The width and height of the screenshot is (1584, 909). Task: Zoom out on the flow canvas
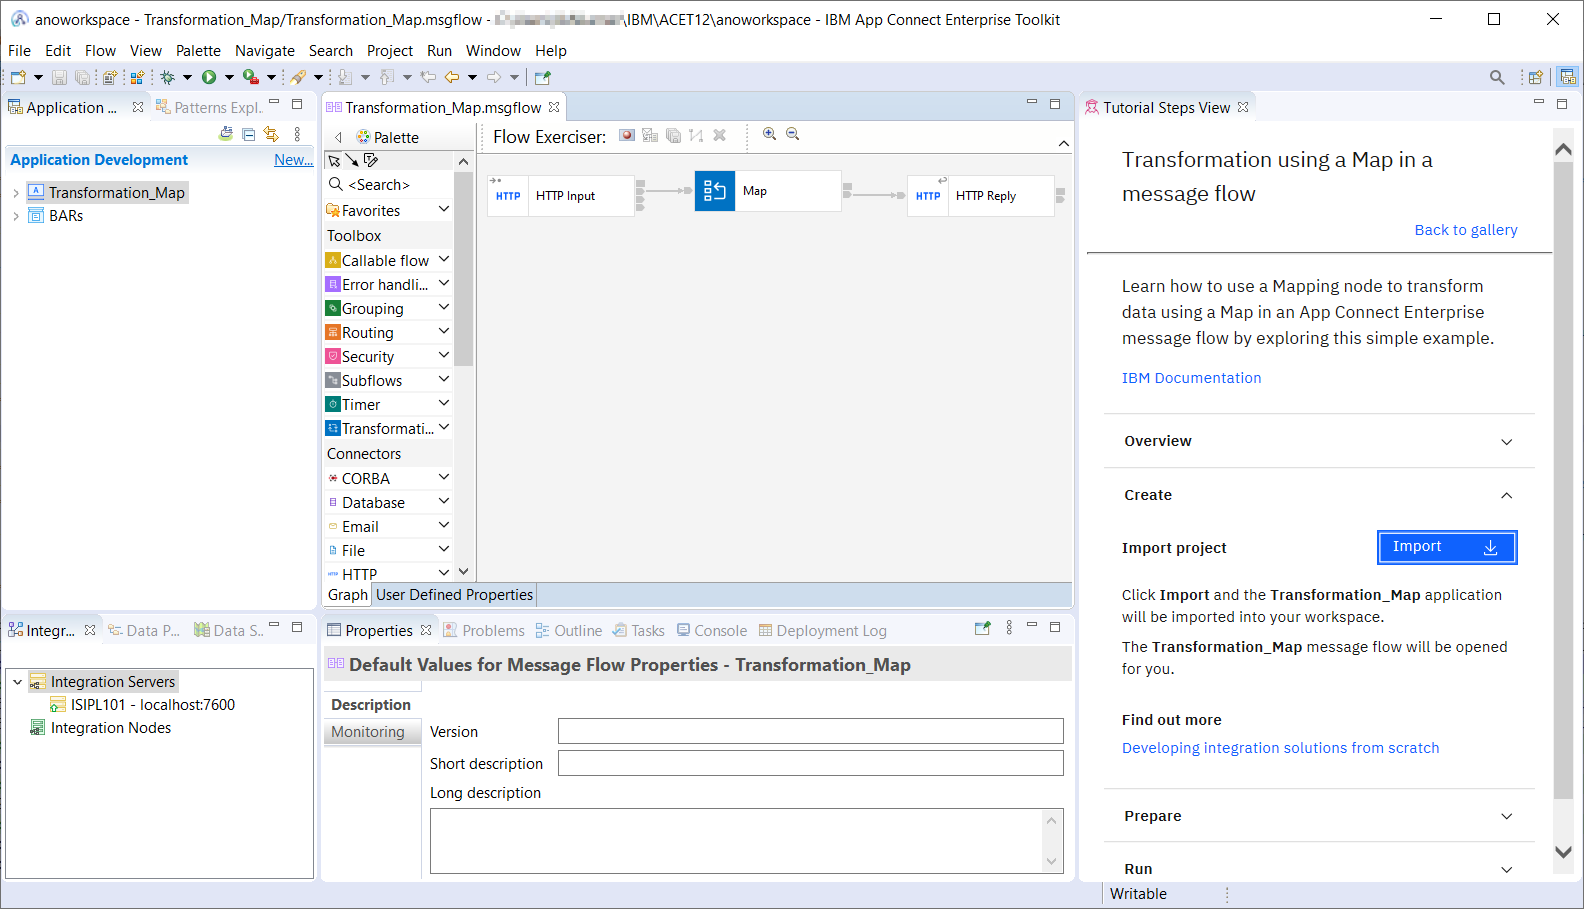click(793, 134)
